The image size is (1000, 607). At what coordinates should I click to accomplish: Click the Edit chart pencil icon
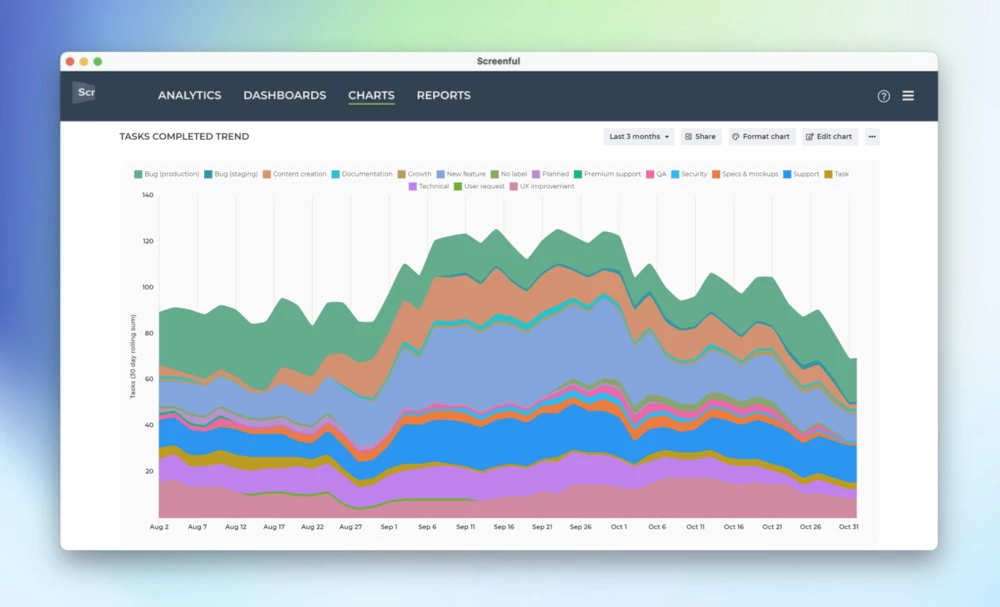coord(810,136)
